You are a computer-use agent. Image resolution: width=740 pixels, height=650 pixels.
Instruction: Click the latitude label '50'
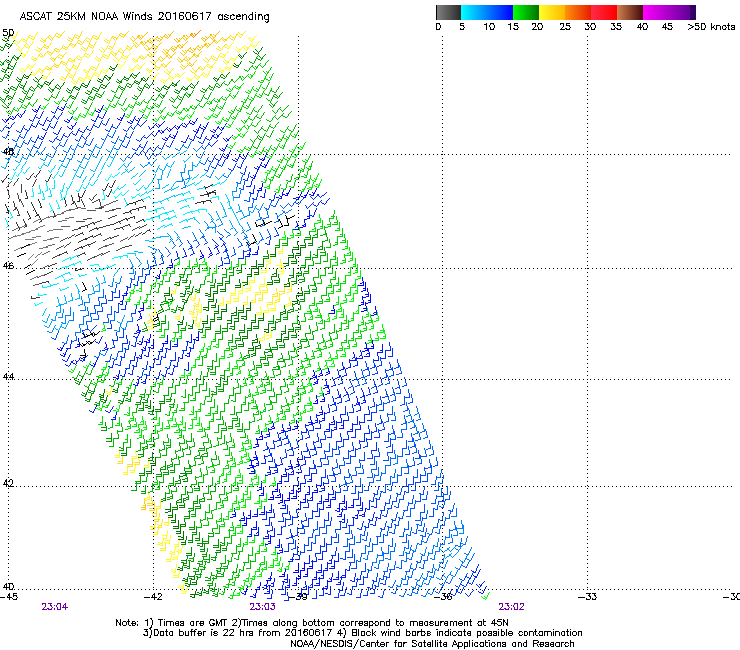point(8,33)
